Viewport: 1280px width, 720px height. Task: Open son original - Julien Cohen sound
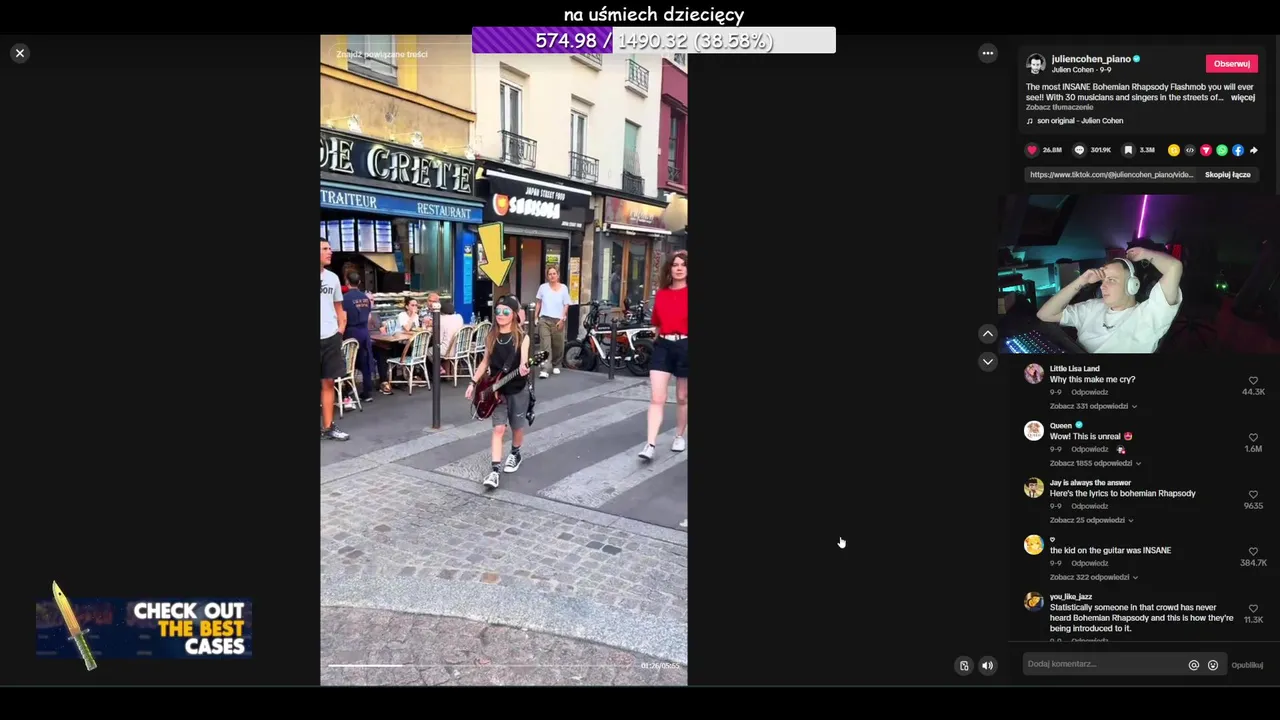[1080, 121]
